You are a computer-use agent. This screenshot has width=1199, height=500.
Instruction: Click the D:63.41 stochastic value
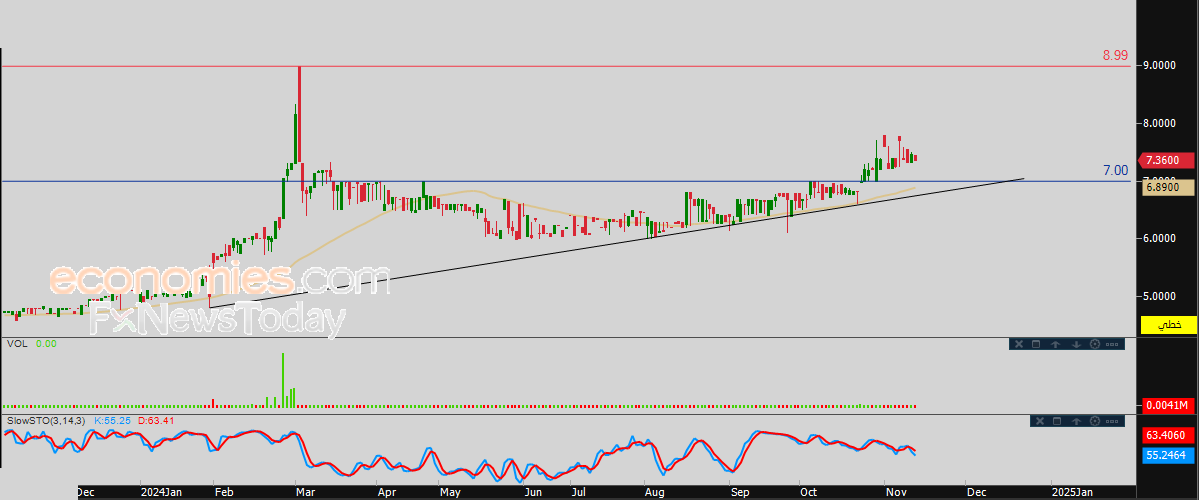coord(154,420)
